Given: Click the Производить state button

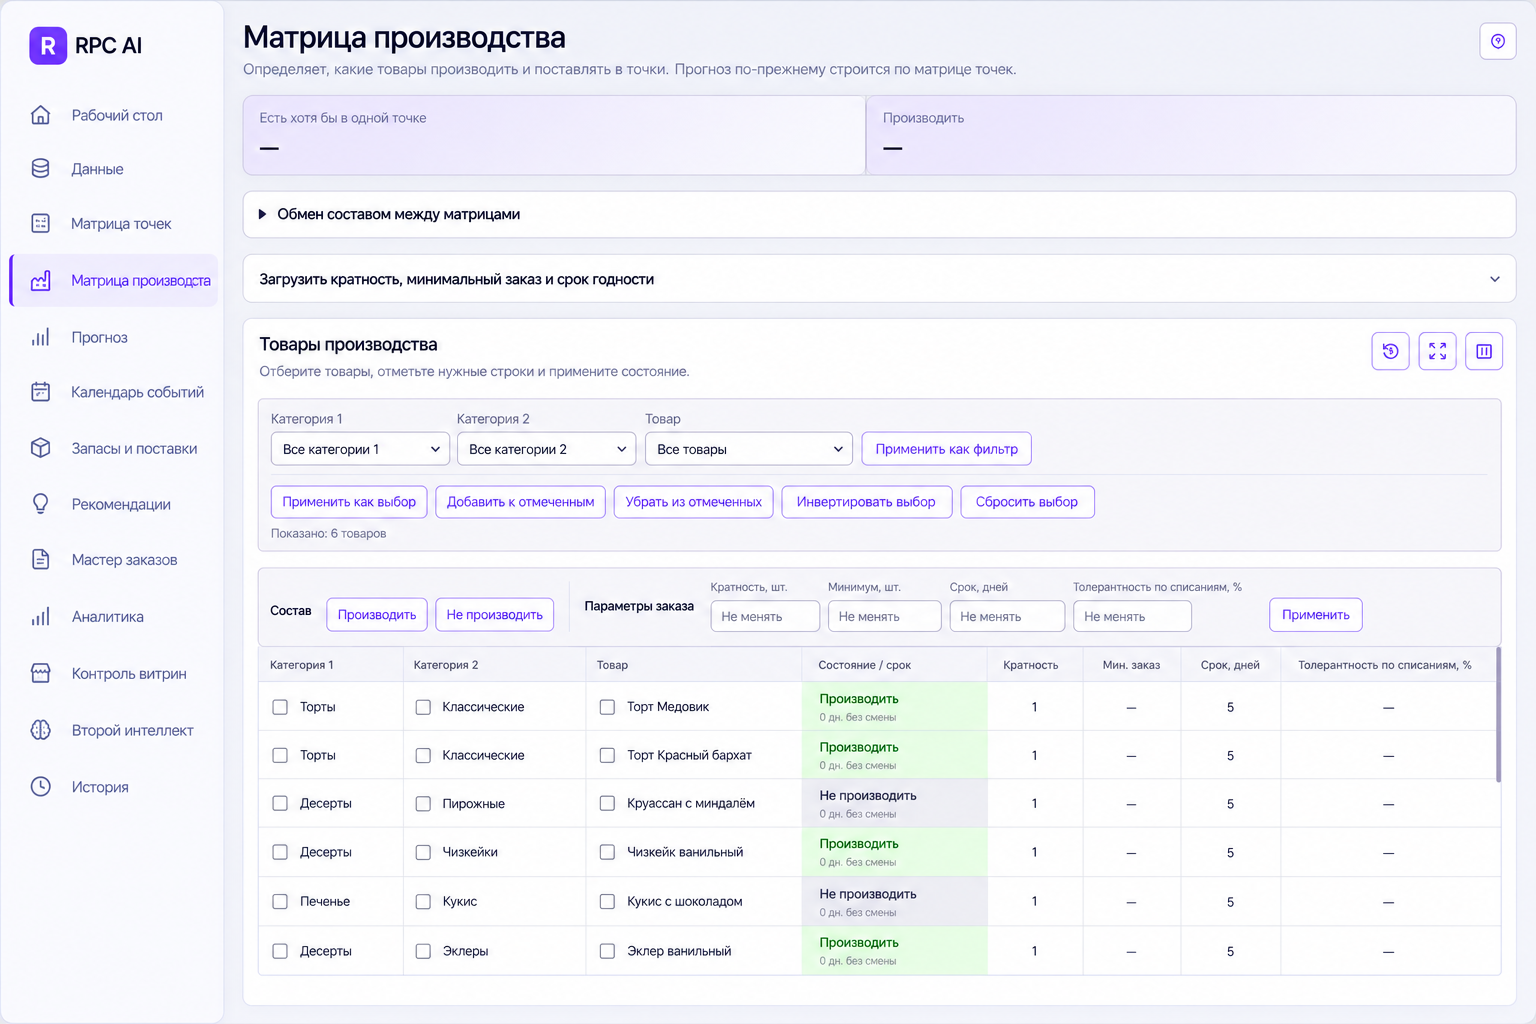Looking at the screenshot, I should 377,615.
